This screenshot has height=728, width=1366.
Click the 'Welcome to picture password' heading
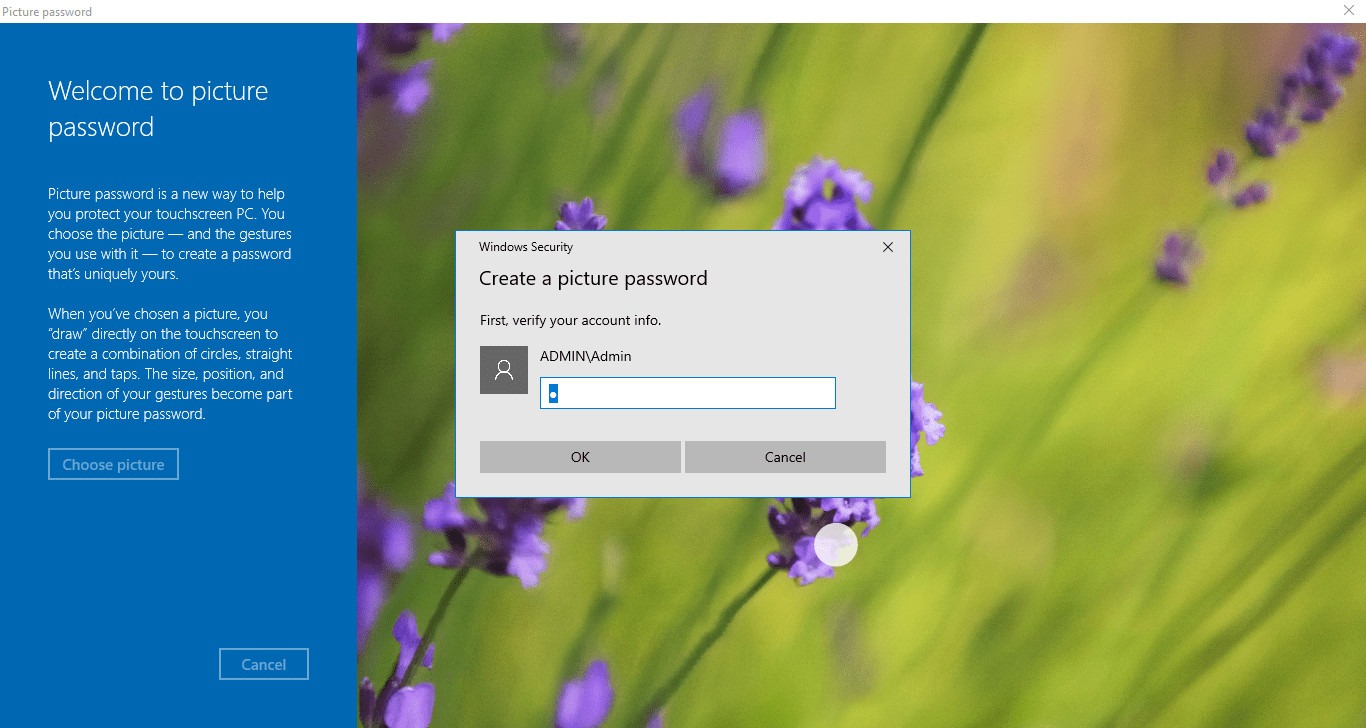158,109
